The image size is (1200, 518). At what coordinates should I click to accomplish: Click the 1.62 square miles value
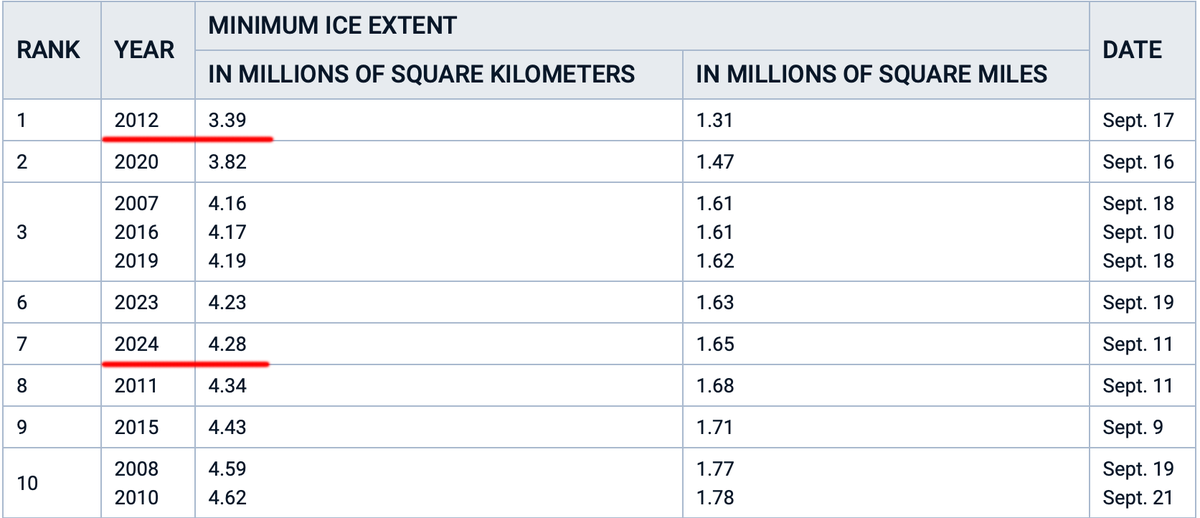pyautogui.click(x=715, y=261)
